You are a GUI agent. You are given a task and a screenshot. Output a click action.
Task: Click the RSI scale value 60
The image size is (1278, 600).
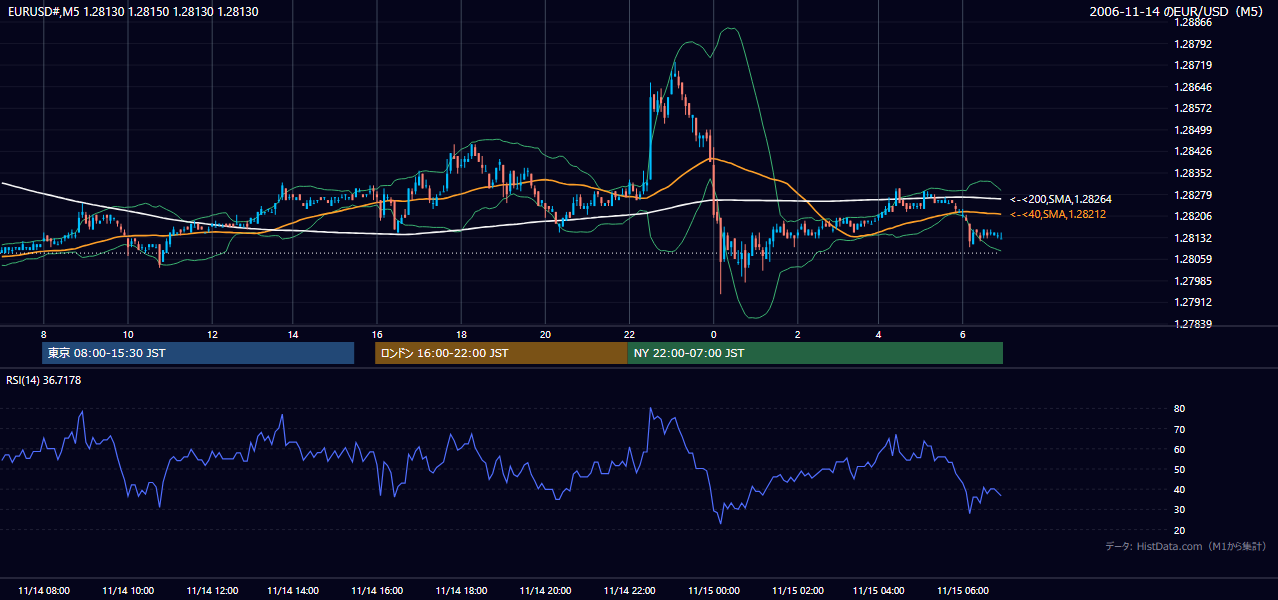click(1180, 449)
